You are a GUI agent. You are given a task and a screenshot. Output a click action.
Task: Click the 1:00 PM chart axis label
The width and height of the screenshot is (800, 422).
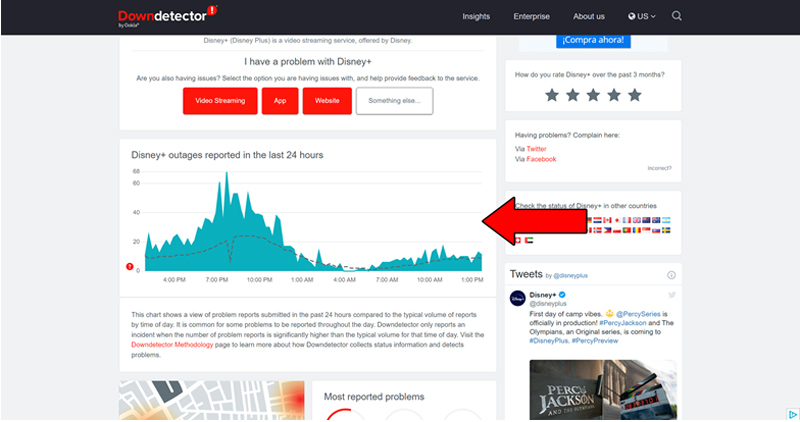point(472,280)
